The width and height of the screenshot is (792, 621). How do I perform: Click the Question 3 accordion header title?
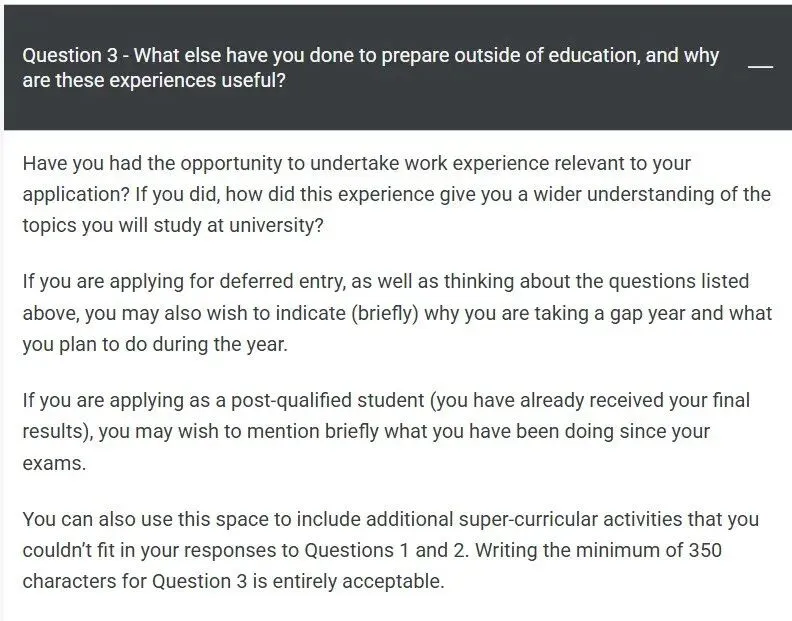(x=370, y=56)
